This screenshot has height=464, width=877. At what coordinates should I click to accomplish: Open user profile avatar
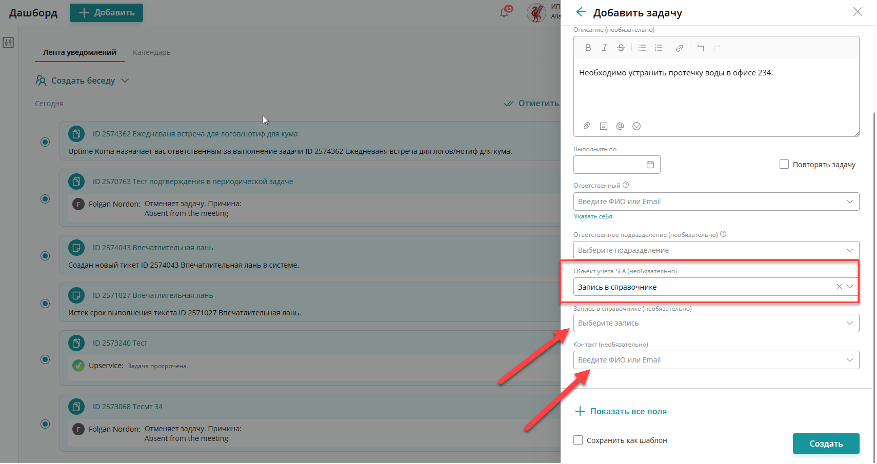[536, 12]
